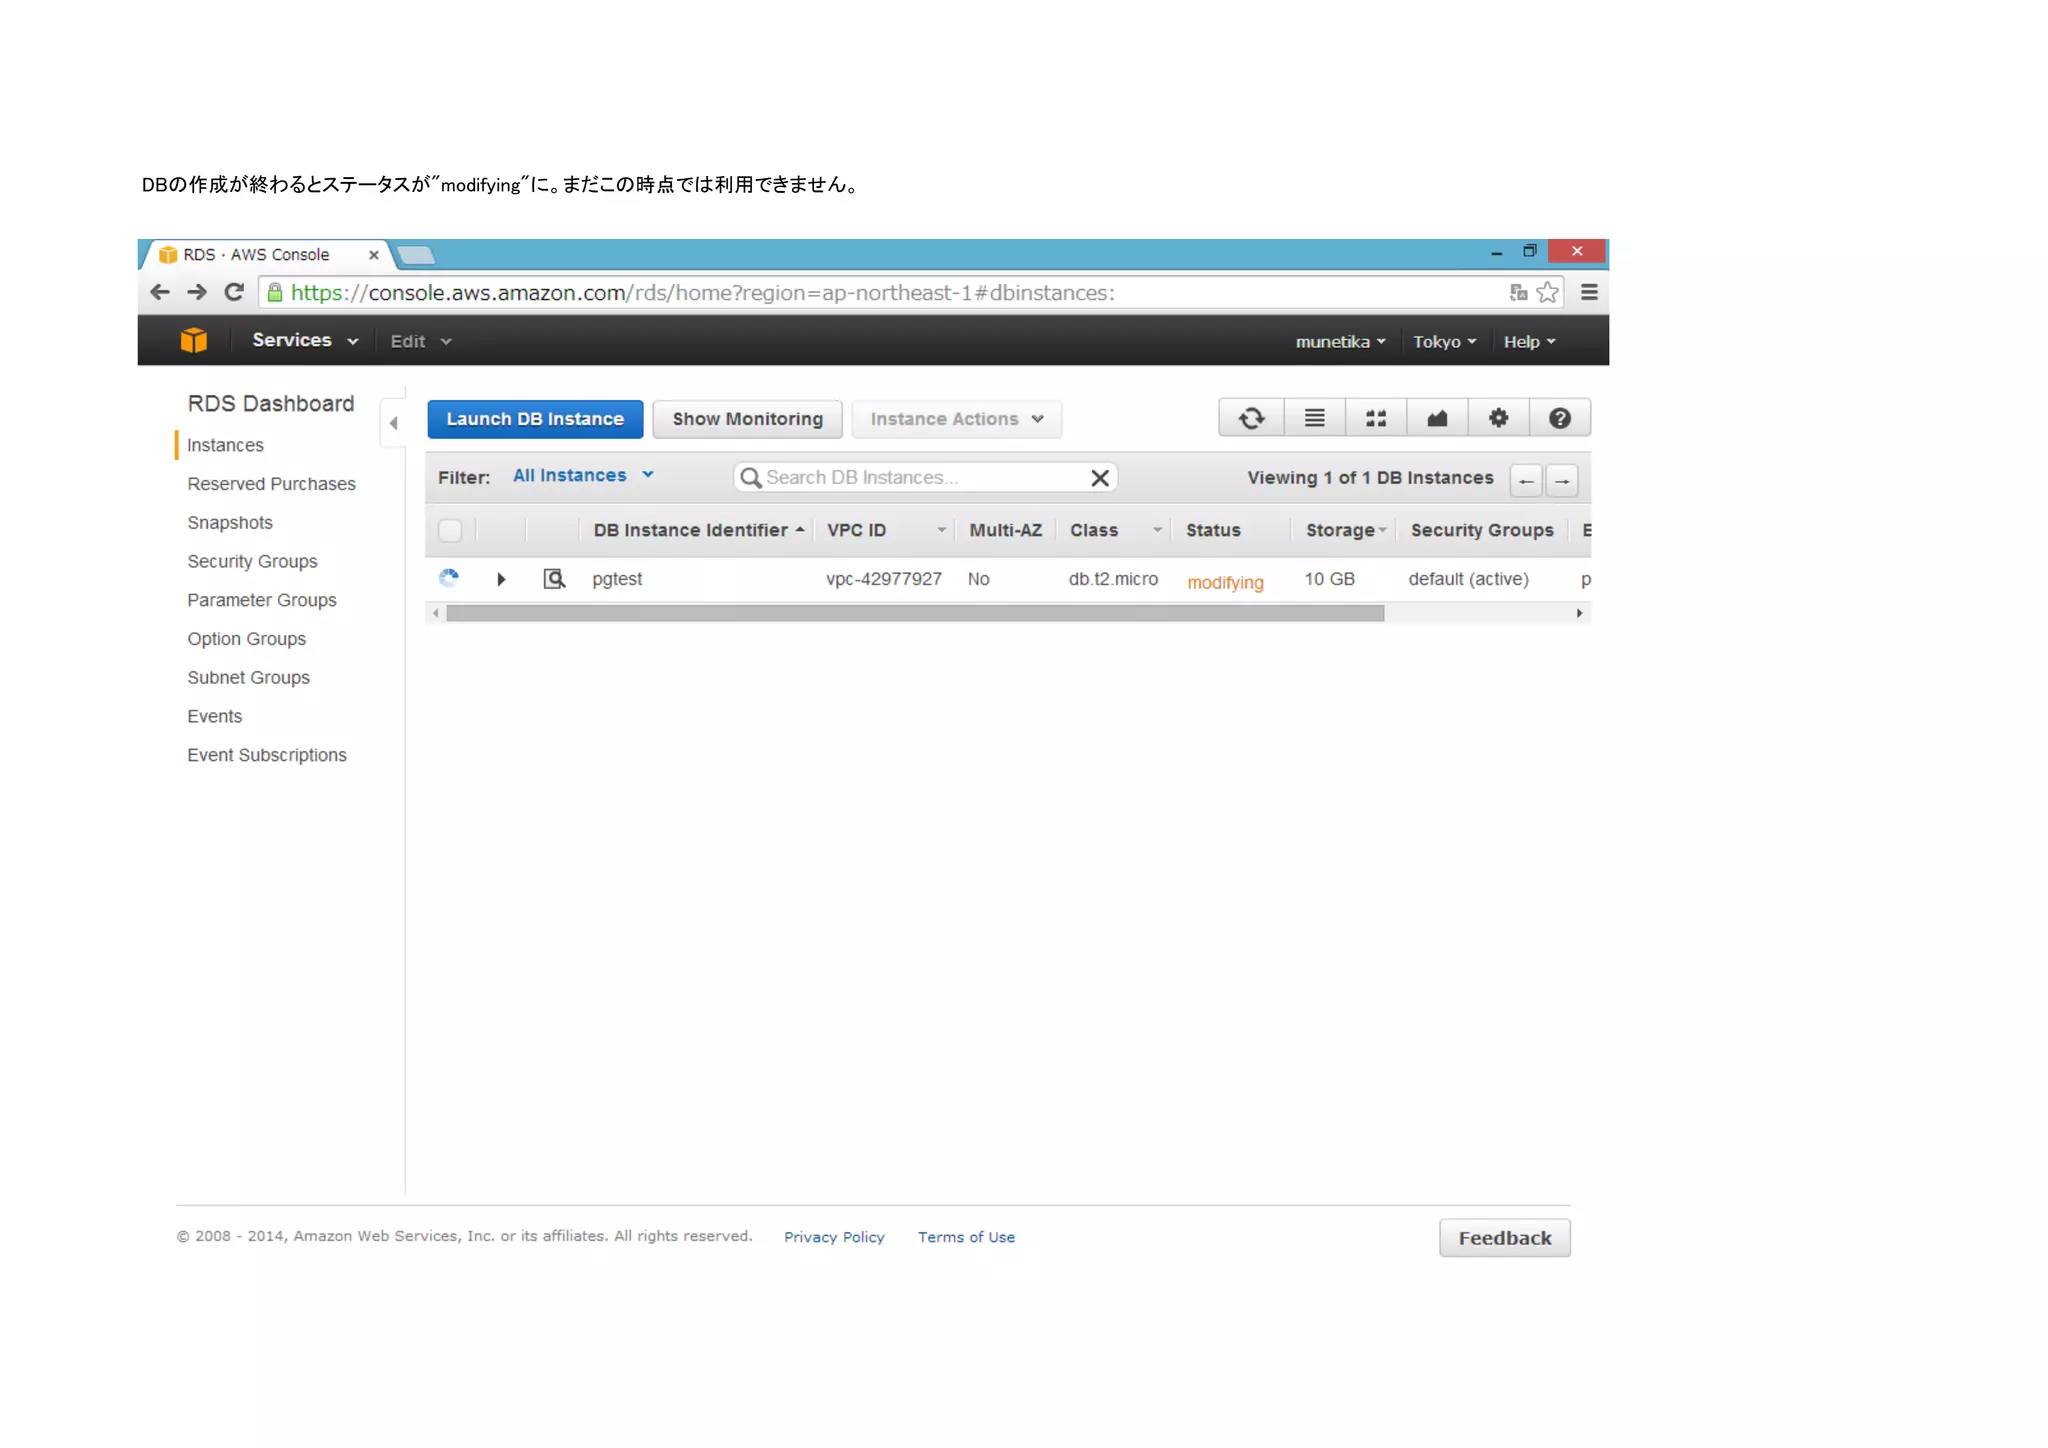
Task: Click the Show Monitoring button
Action: click(747, 419)
